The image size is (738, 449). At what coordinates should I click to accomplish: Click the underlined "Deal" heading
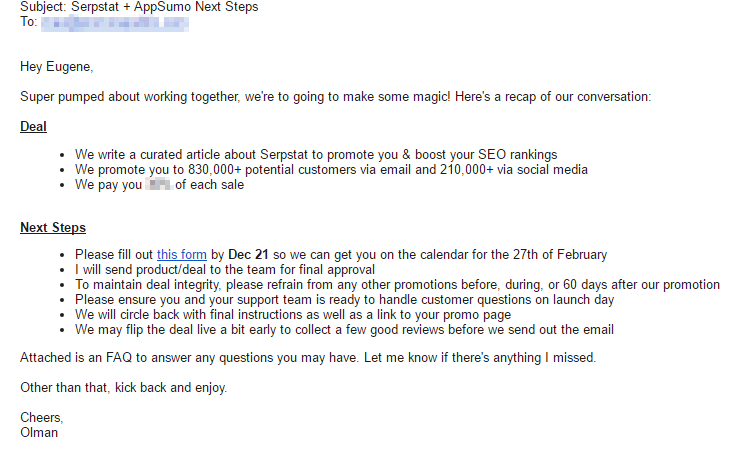click(x=33, y=127)
